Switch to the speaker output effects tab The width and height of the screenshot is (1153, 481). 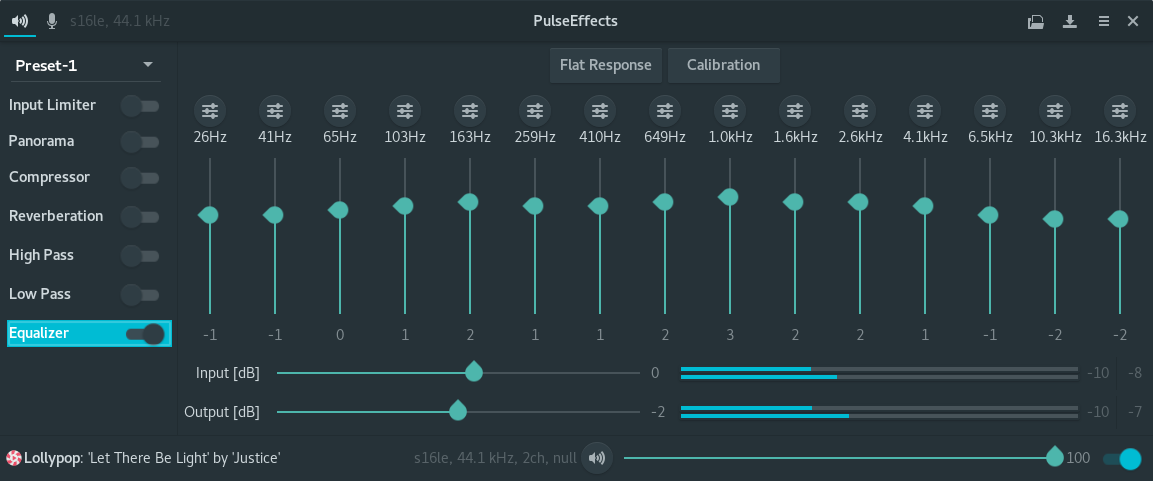(x=20, y=21)
